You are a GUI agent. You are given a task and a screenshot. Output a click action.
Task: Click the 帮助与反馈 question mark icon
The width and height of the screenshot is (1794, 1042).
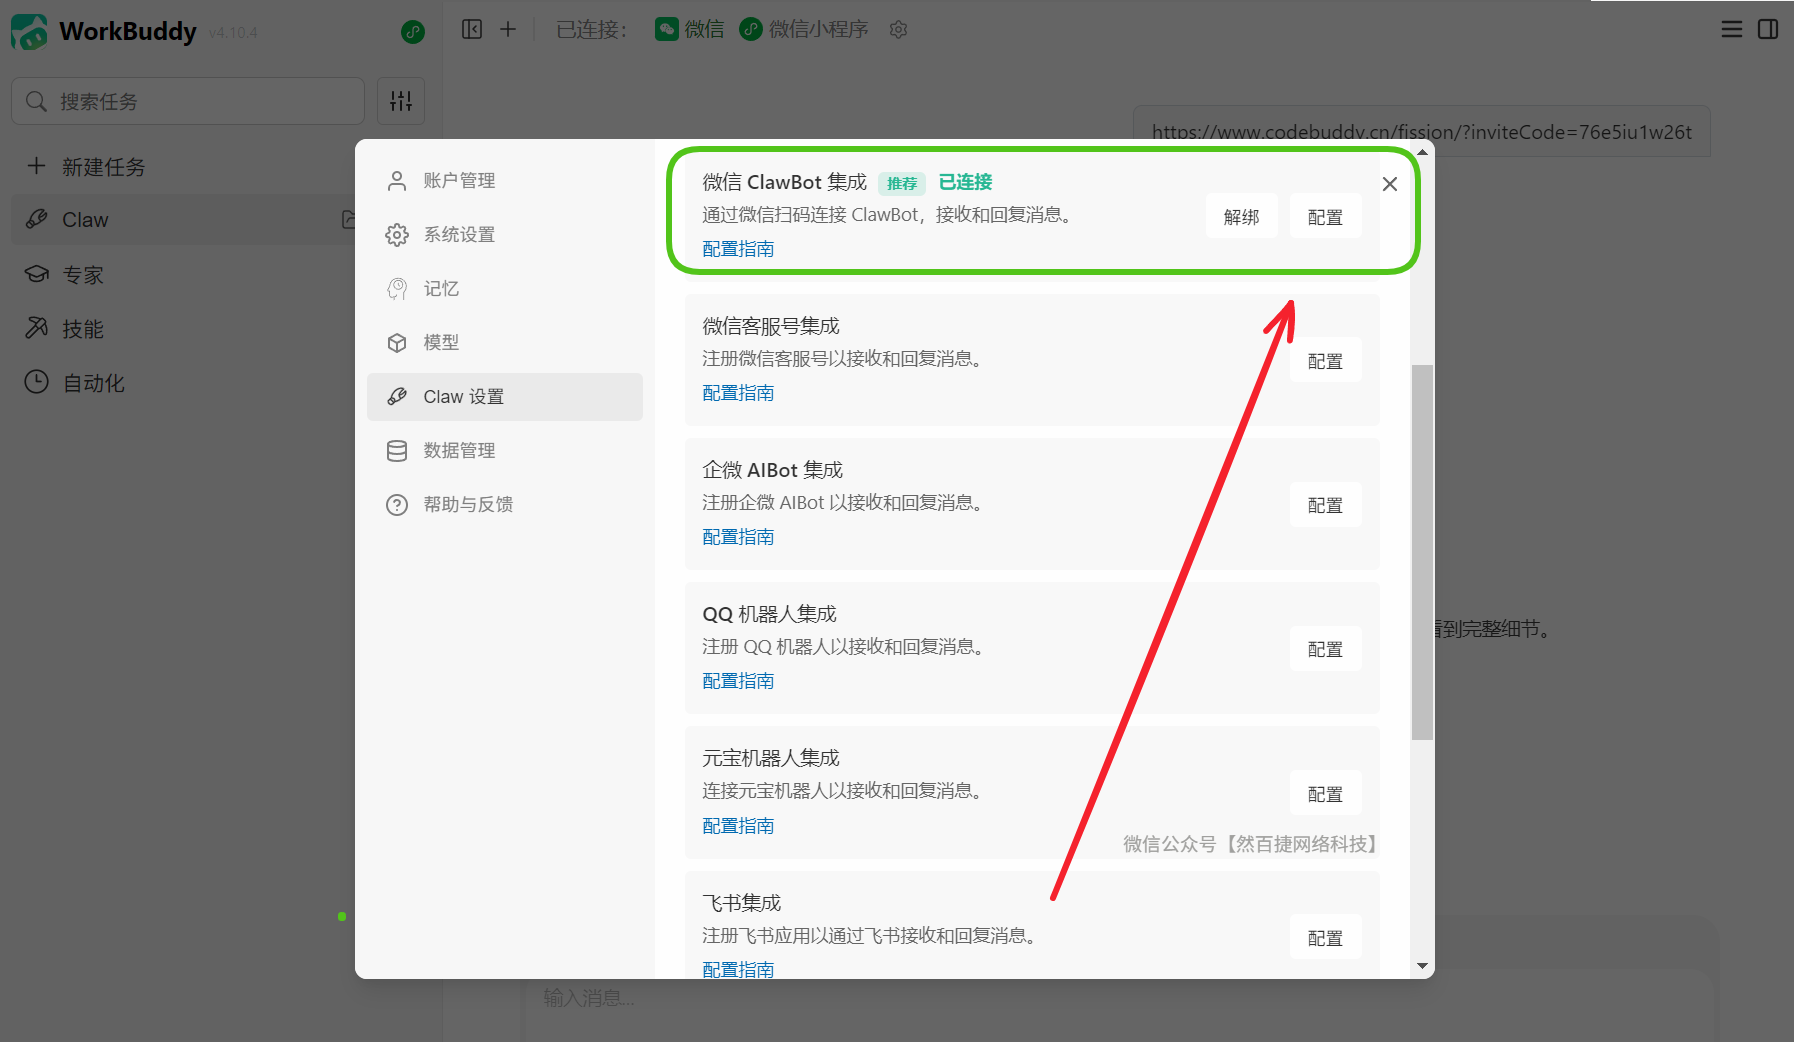[x=397, y=504]
